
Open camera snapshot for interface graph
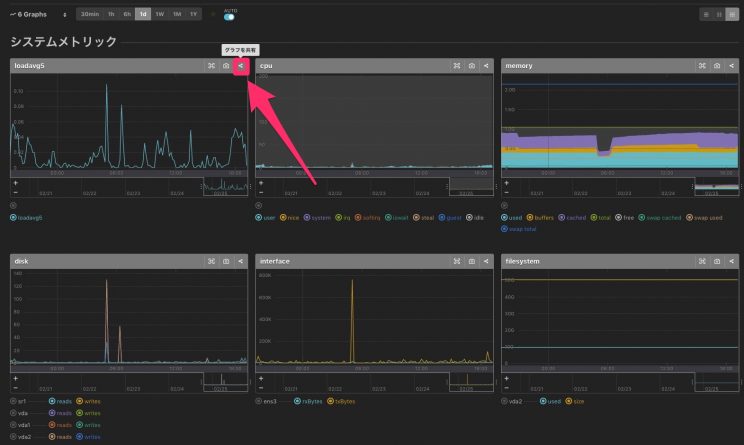click(471, 261)
